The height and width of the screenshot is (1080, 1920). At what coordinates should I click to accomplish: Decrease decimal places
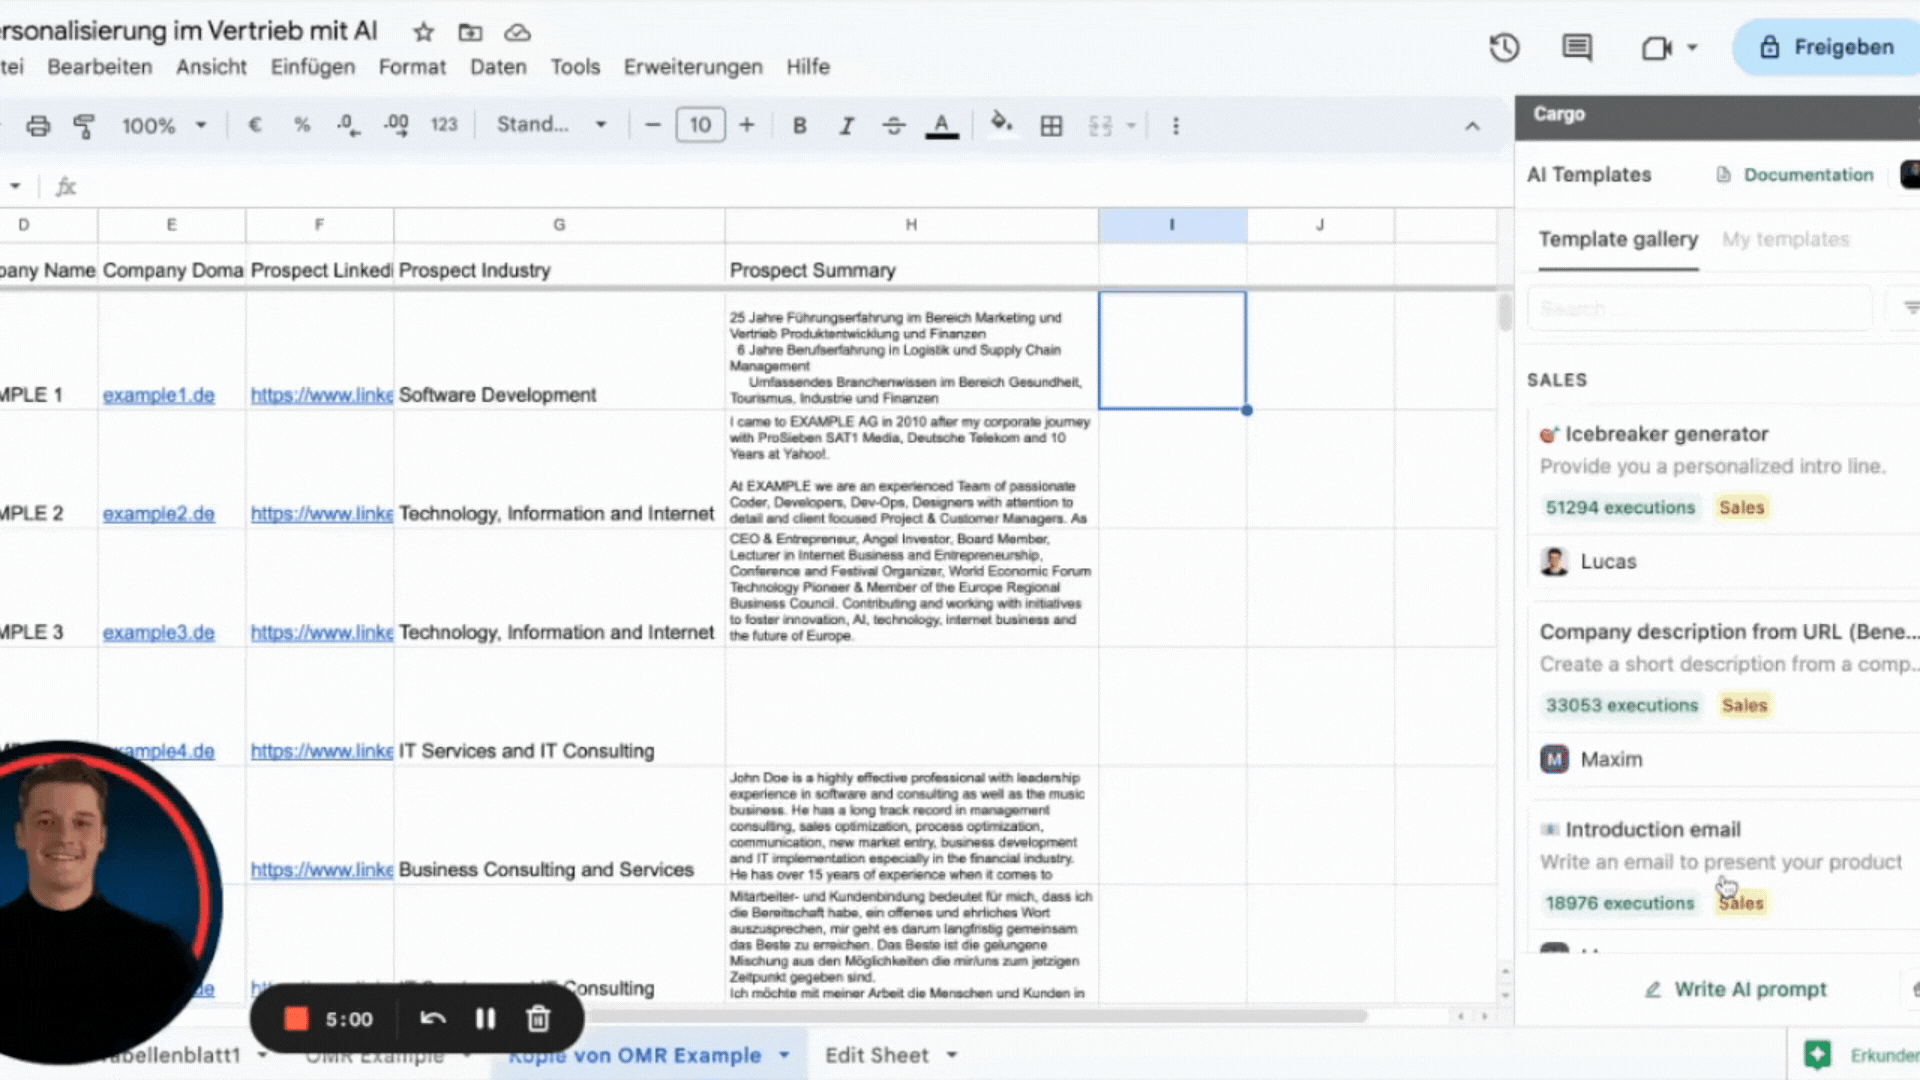348,125
